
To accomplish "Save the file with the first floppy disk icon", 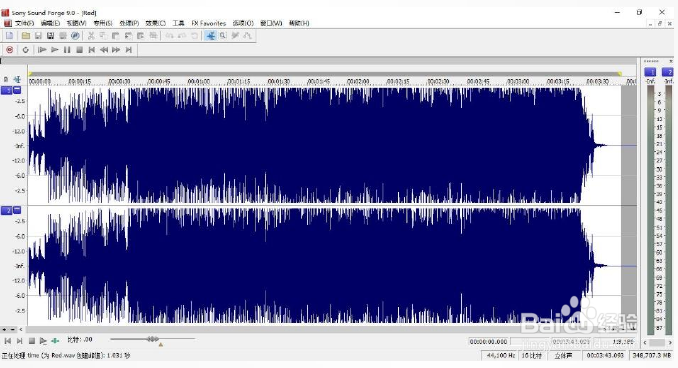I will point(38,36).
